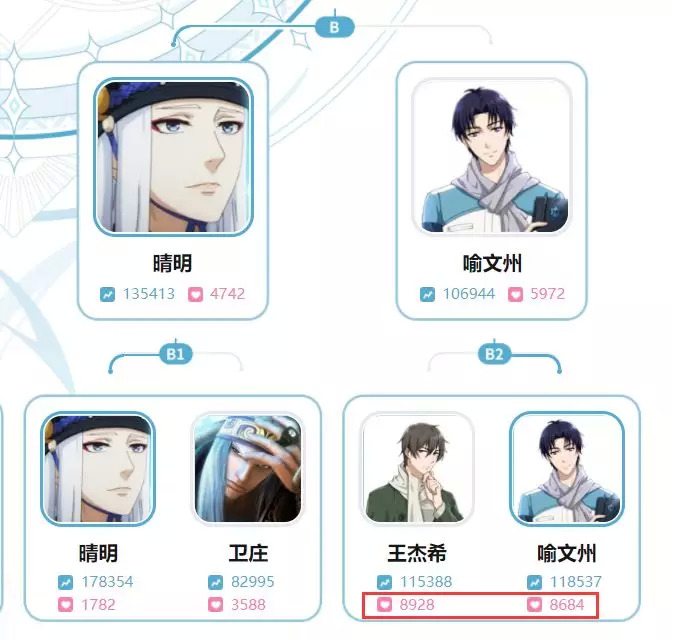Click the B bracket group badge
The height and width of the screenshot is (640, 673).
(x=335, y=27)
